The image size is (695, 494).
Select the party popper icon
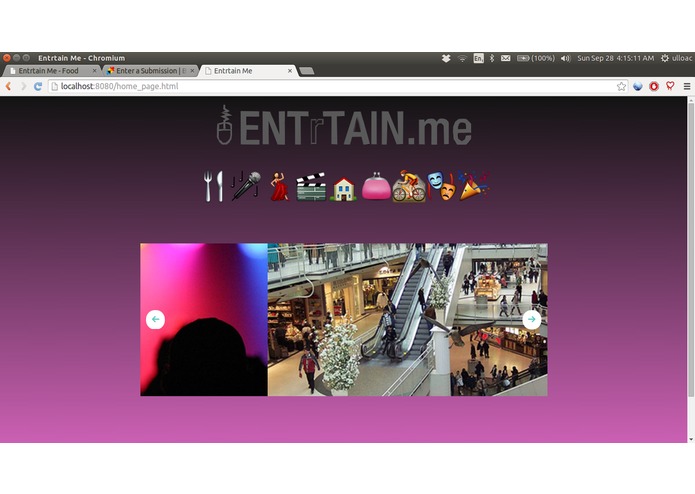point(473,186)
